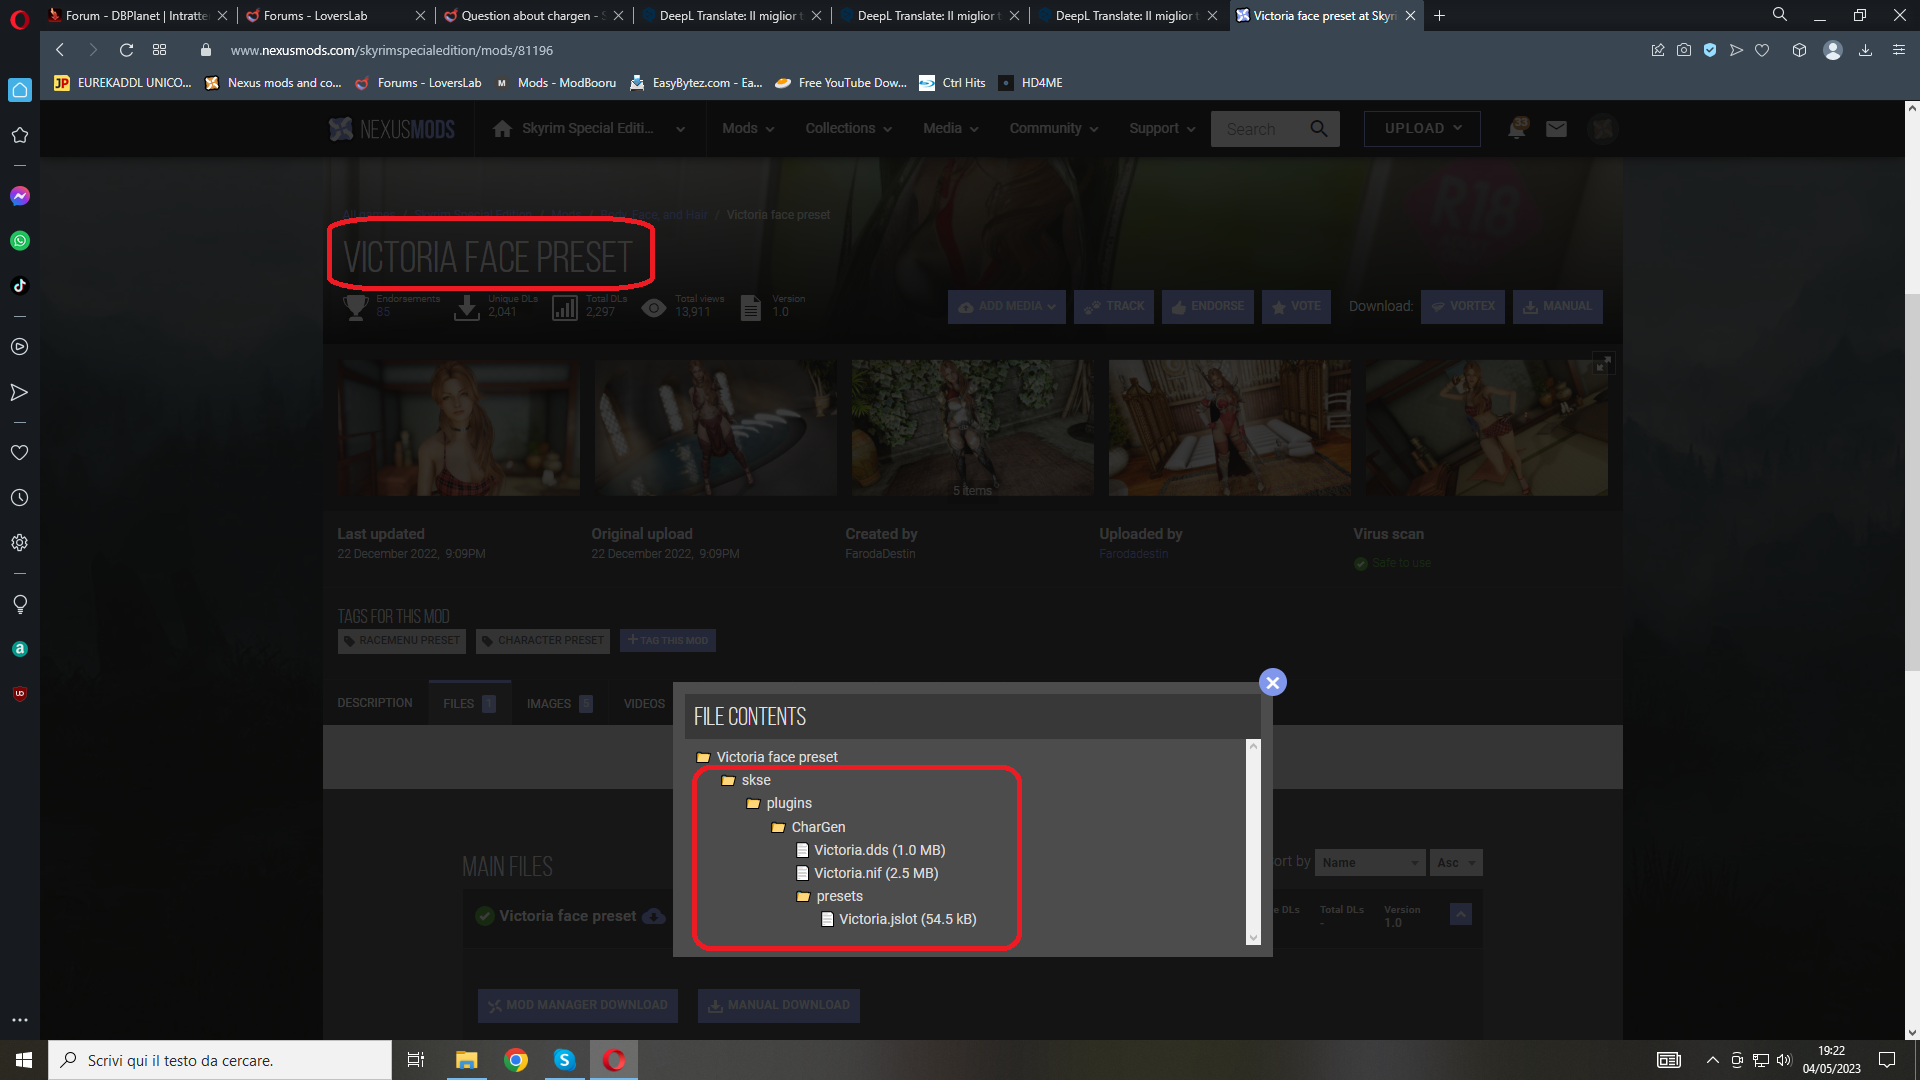Viewport: 1920px width, 1080px height.
Task: Expand the Collections menu
Action: [848, 128]
